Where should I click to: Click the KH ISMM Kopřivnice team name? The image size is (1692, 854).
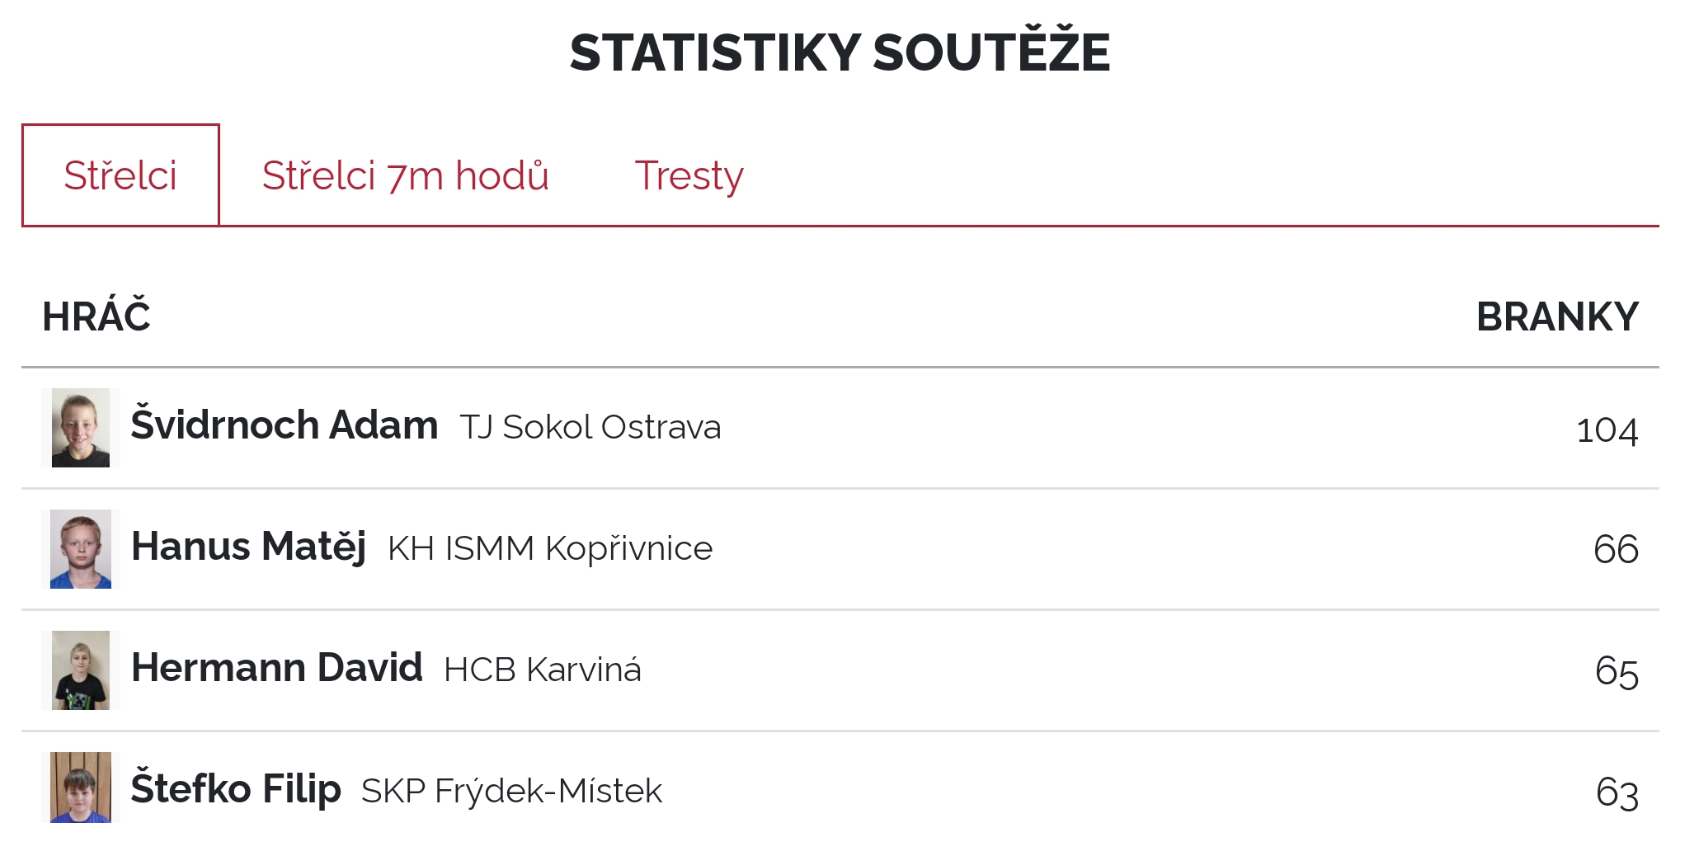(x=550, y=549)
